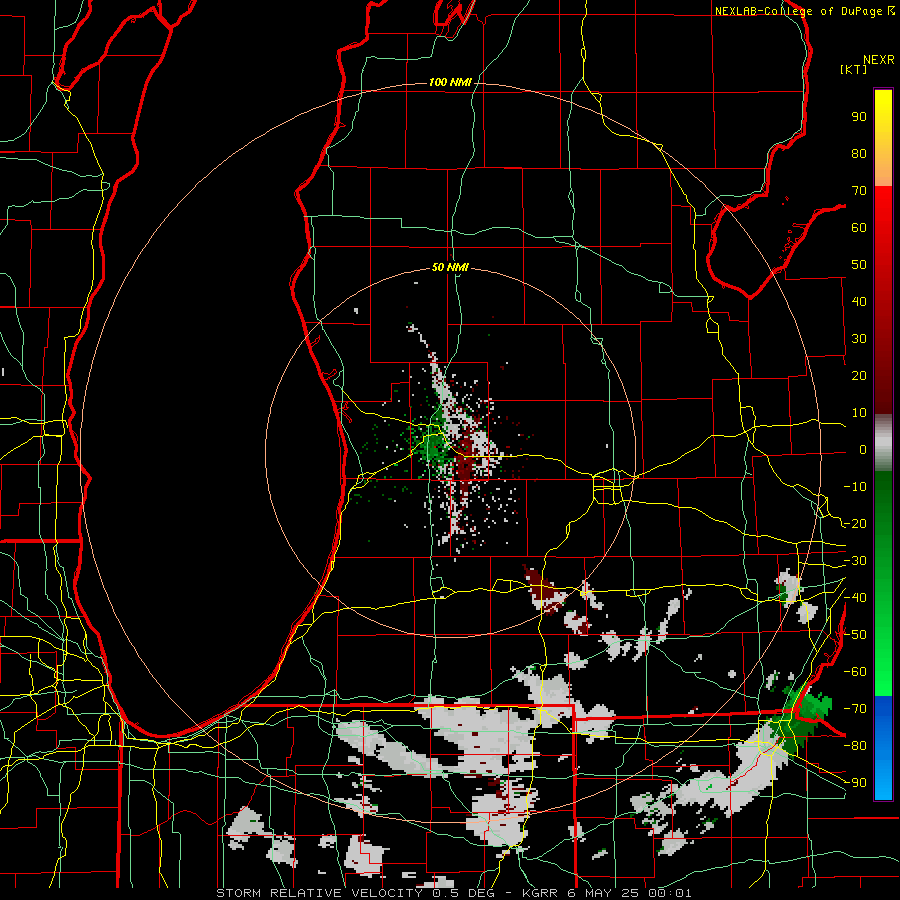This screenshot has height=900, width=900.
Task: Click the -50 value on velocity scale
Action: tap(855, 634)
